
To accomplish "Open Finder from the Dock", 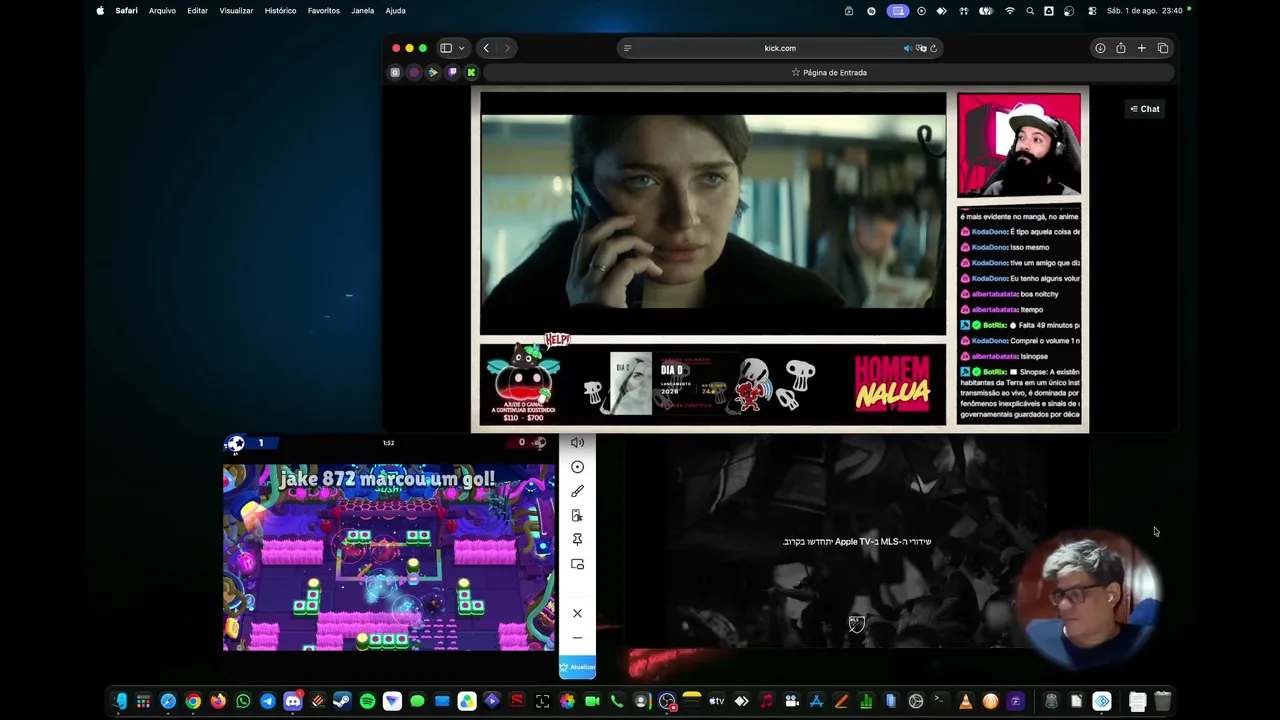I will click(x=120, y=701).
